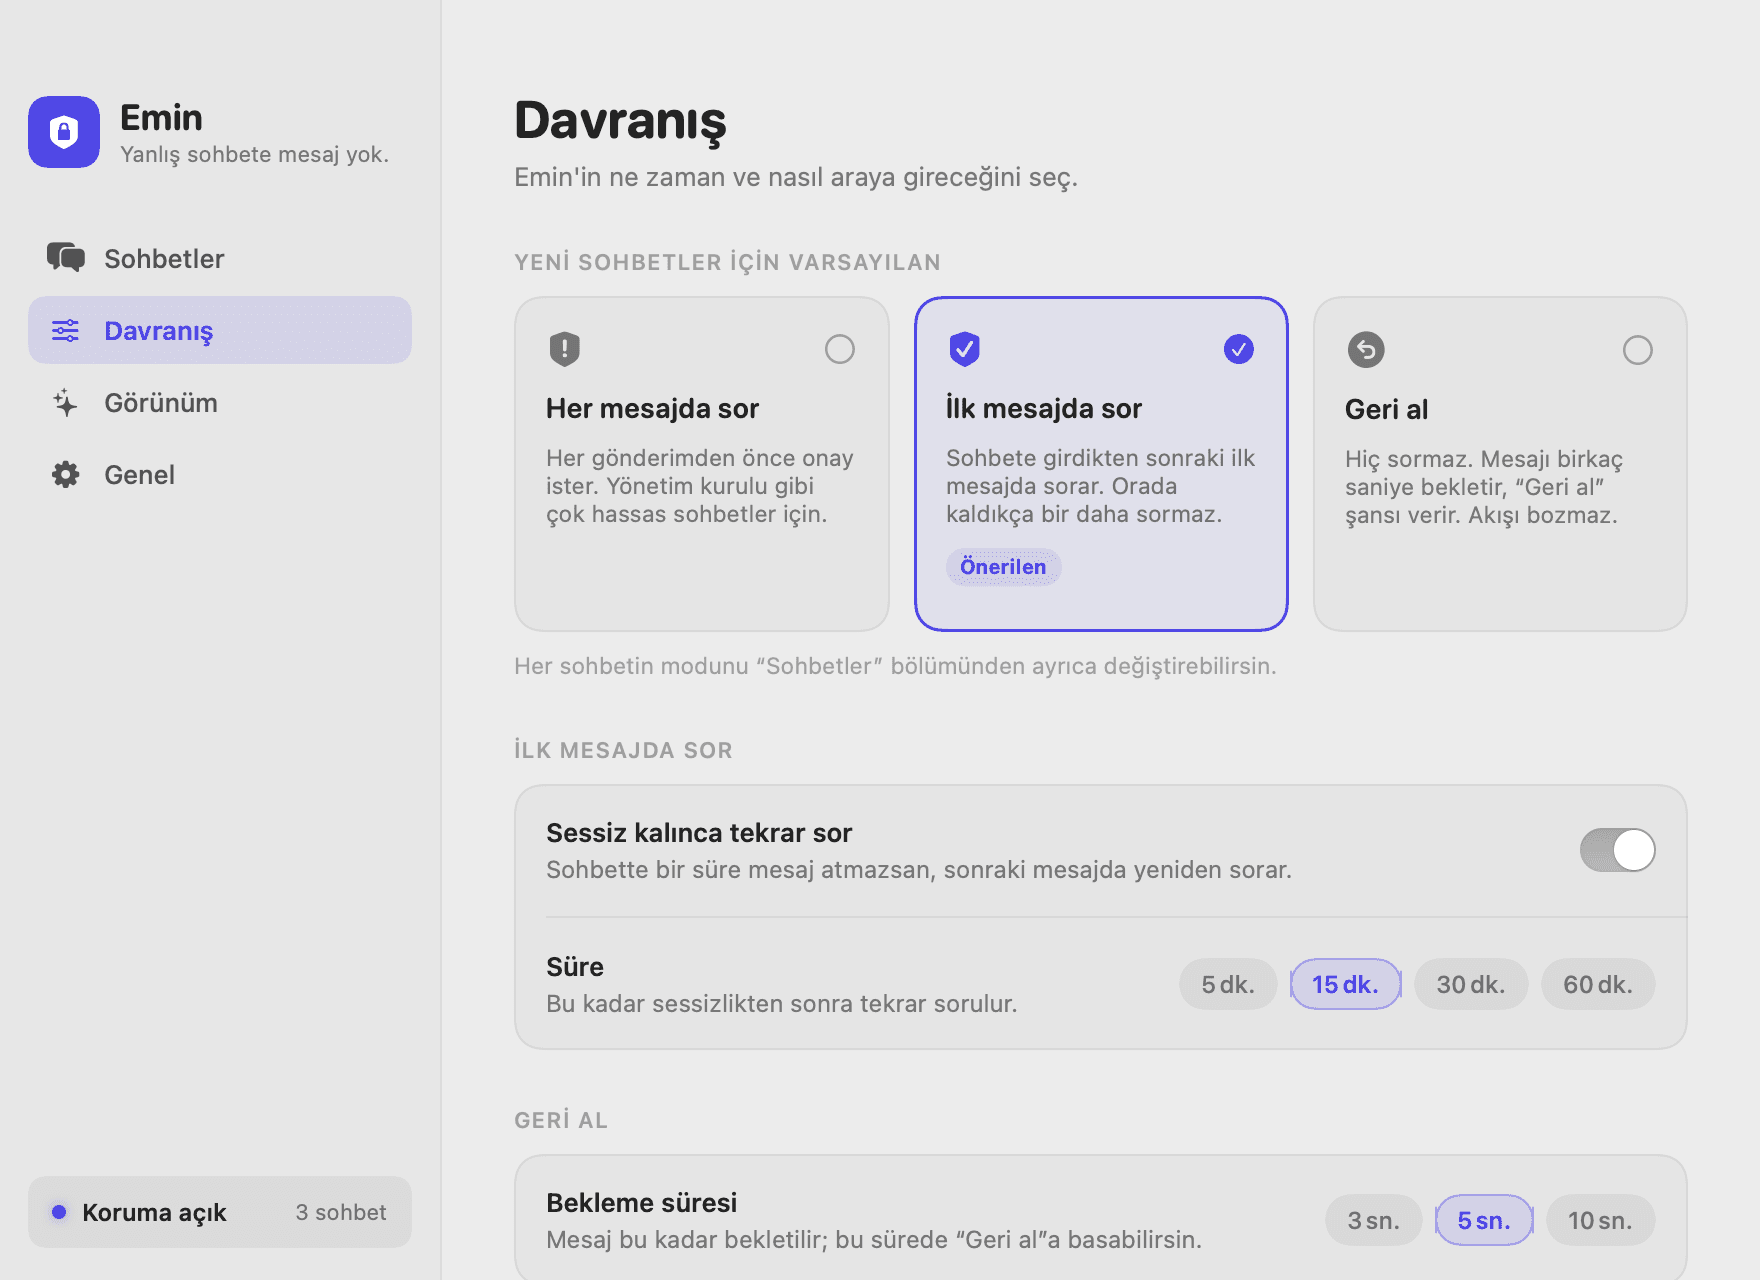The image size is (1760, 1280).
Task: Click the 'Geri al' card title
Action: [1386, 409]
